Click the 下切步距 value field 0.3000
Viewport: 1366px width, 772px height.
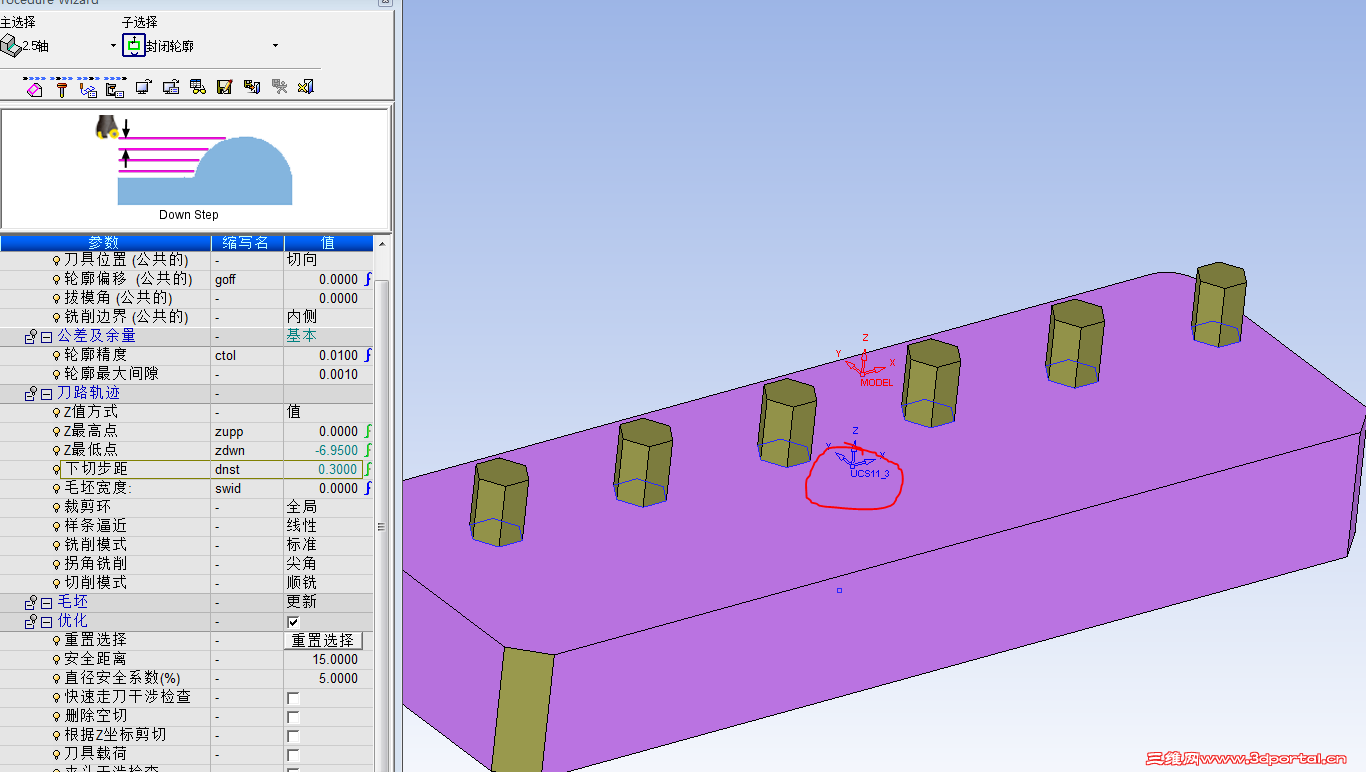click(x=322, y=469)
